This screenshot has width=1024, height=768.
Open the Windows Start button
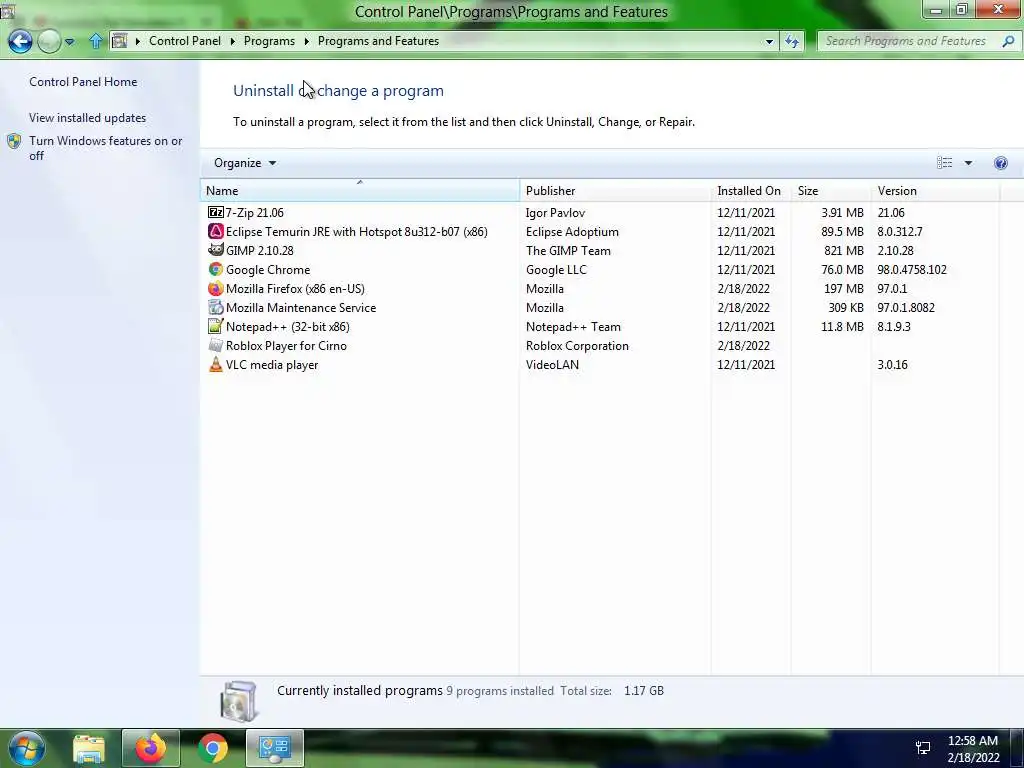(27, 748)
